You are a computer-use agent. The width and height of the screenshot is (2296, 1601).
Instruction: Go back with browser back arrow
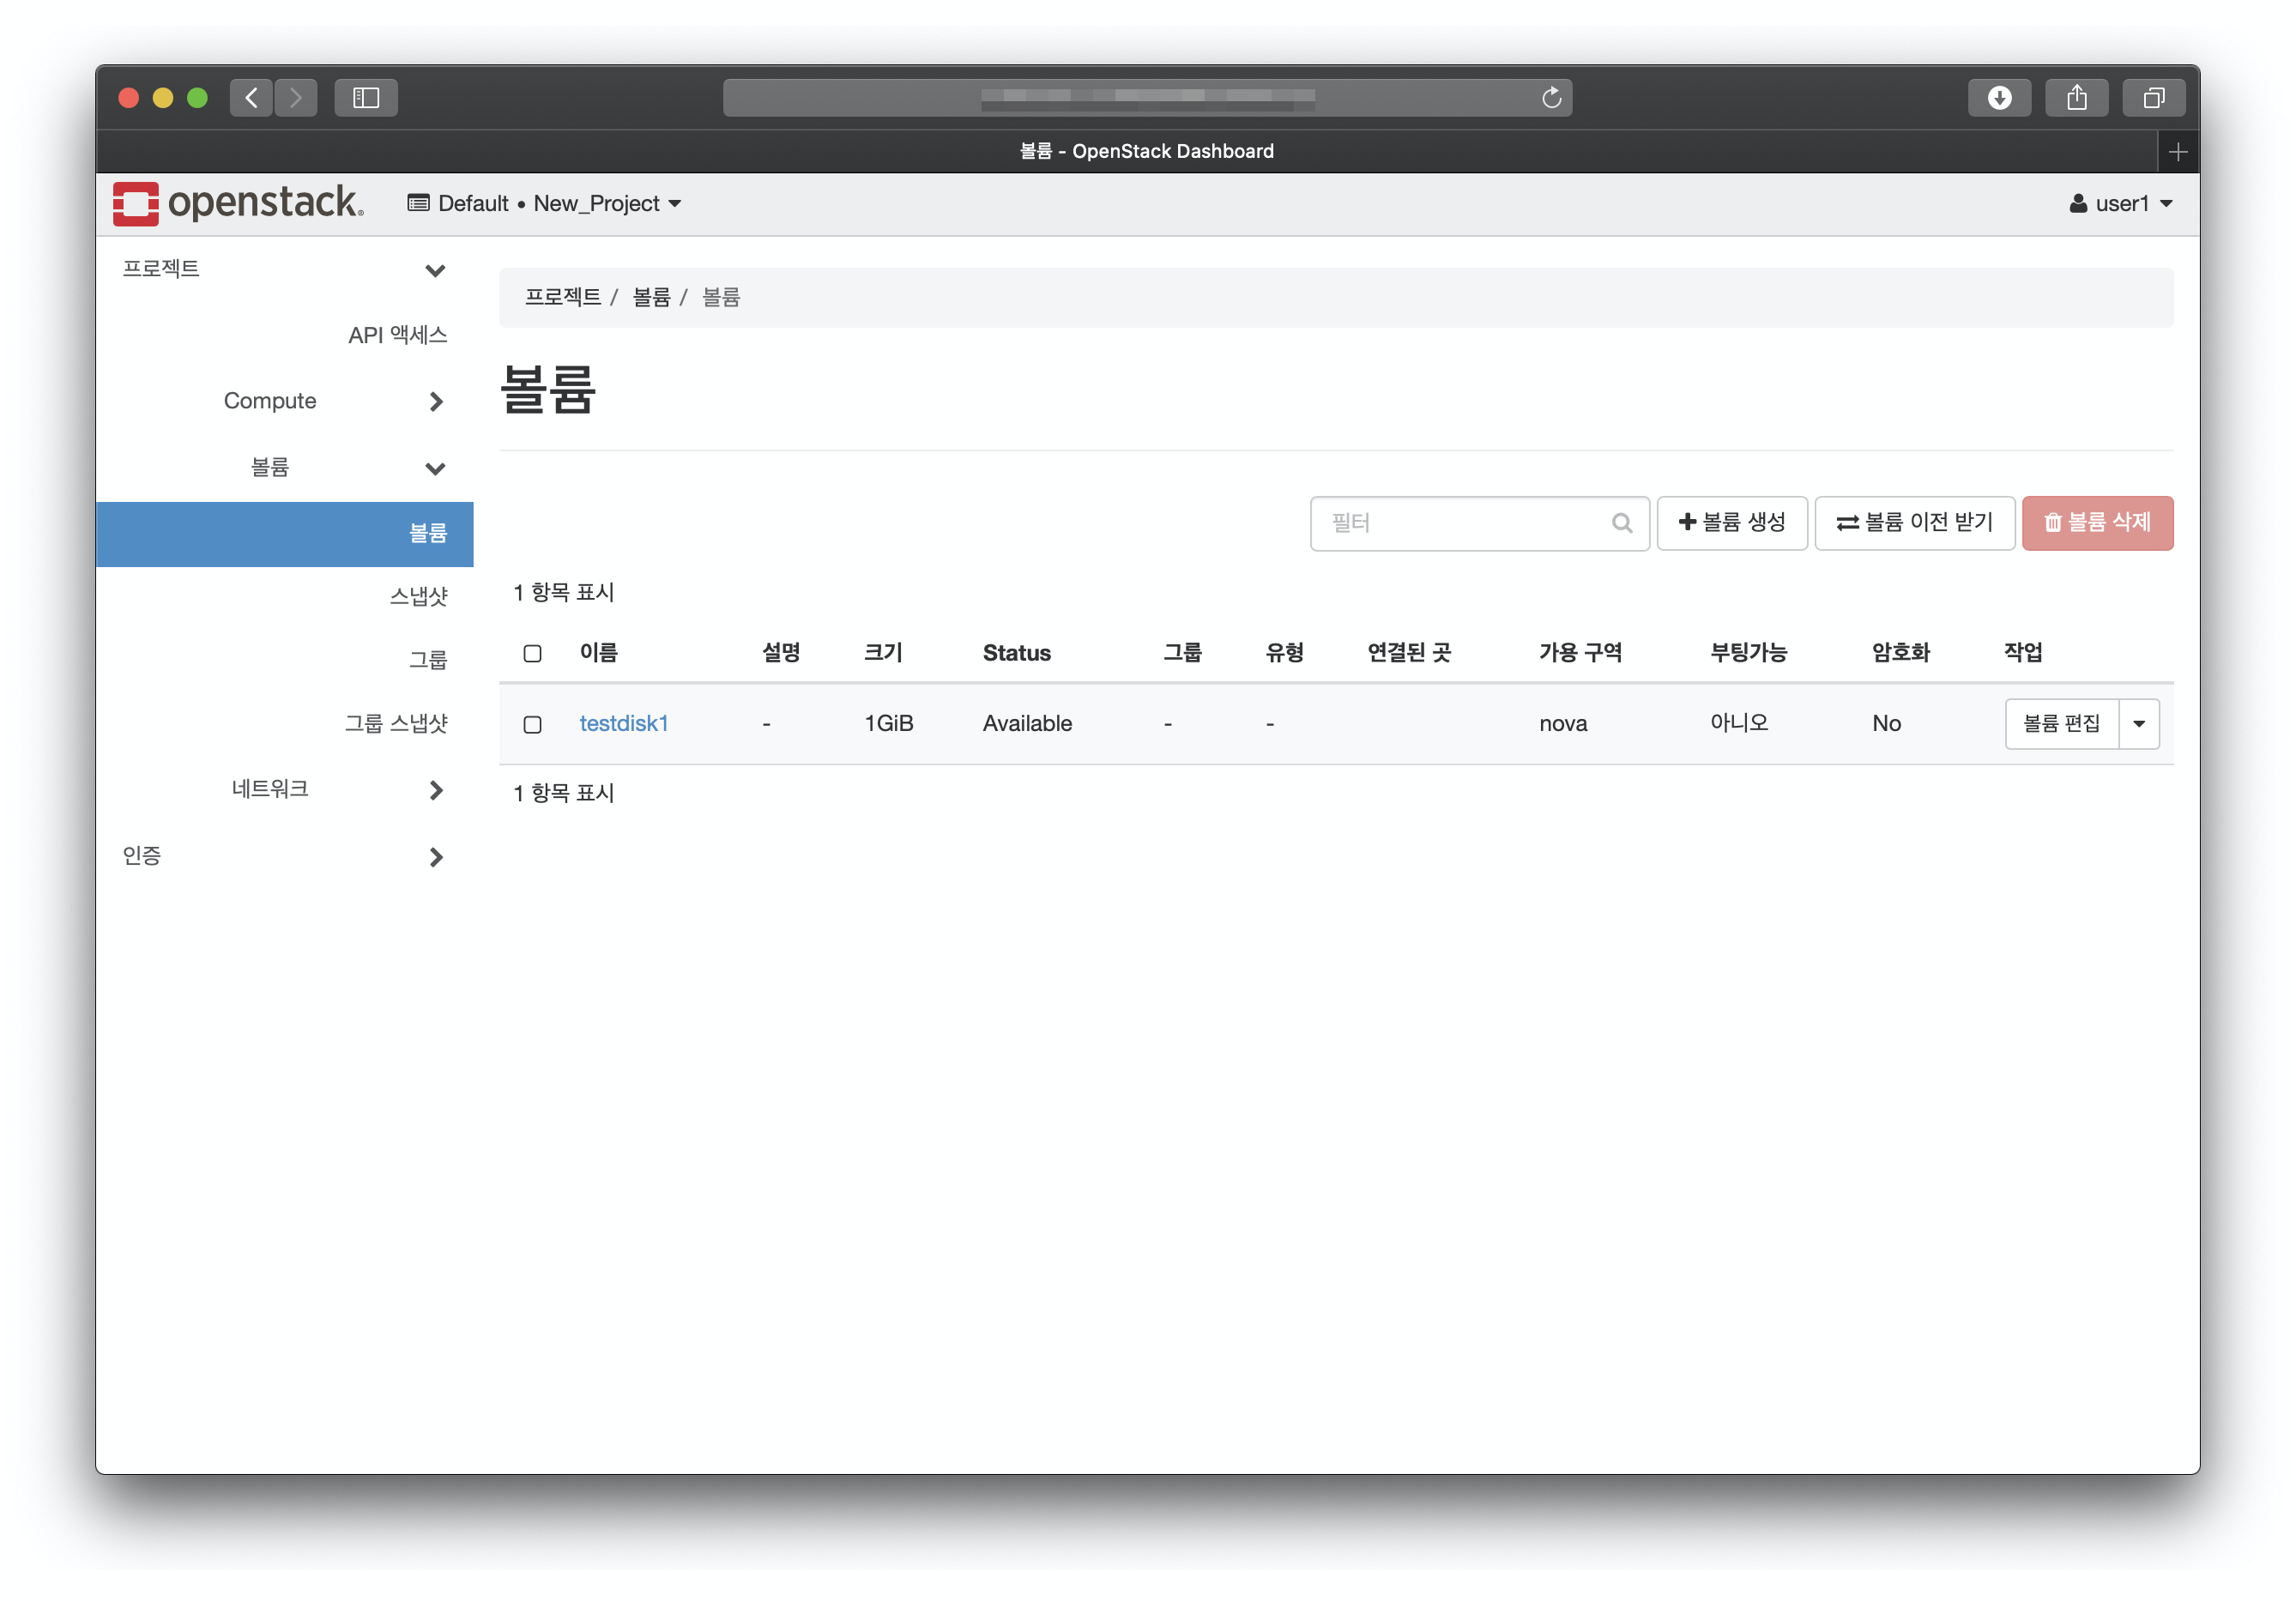pyautogui.click(x=251, y=98)
